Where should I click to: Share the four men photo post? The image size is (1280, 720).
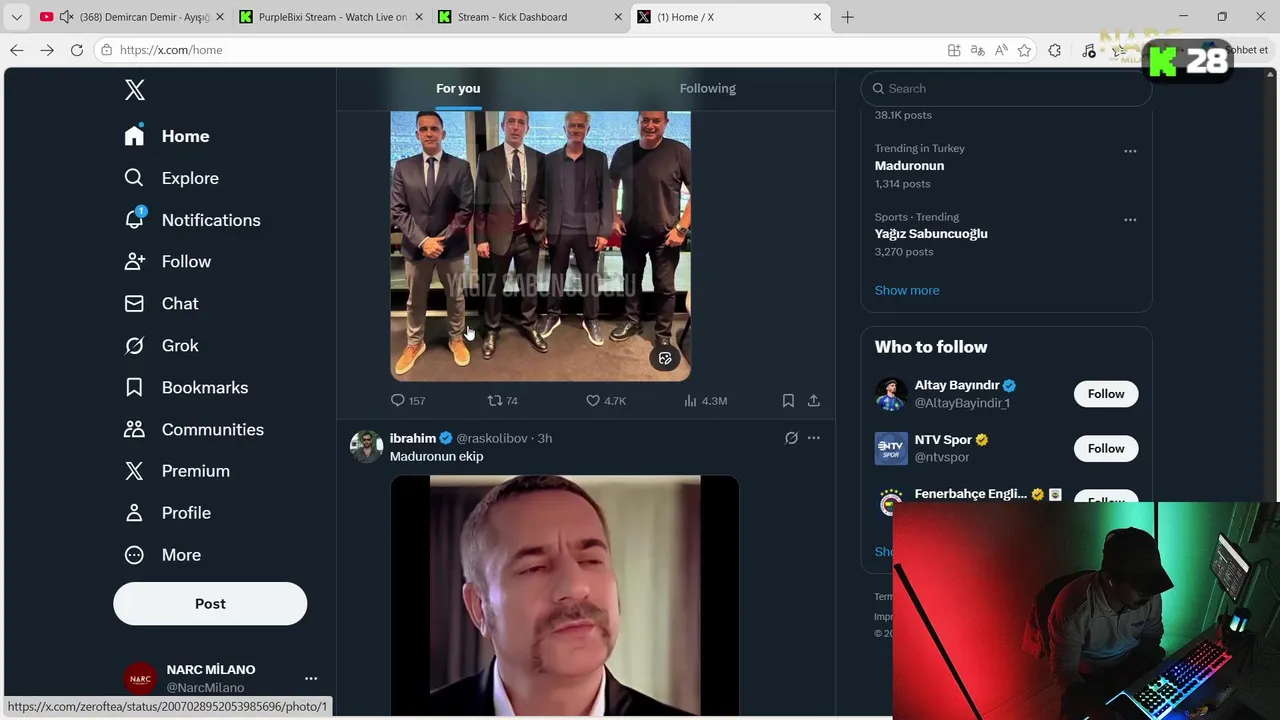[x=814, y=401]
